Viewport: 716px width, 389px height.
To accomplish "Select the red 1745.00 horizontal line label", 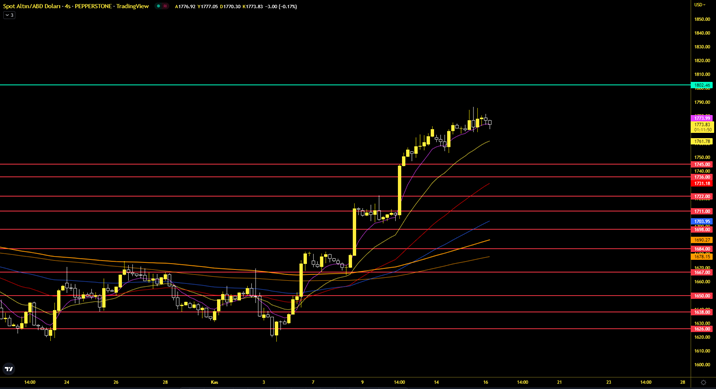I will point(702,164).
